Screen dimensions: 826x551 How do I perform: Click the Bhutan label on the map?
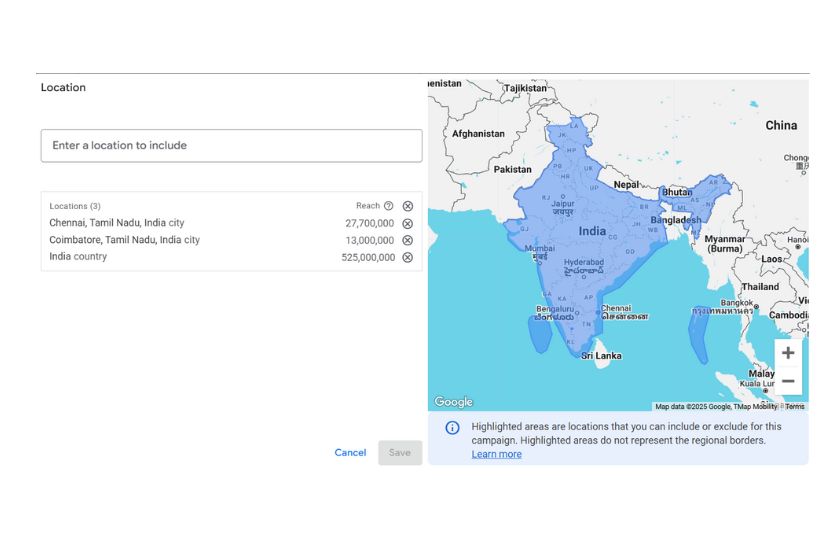[677, 192]
